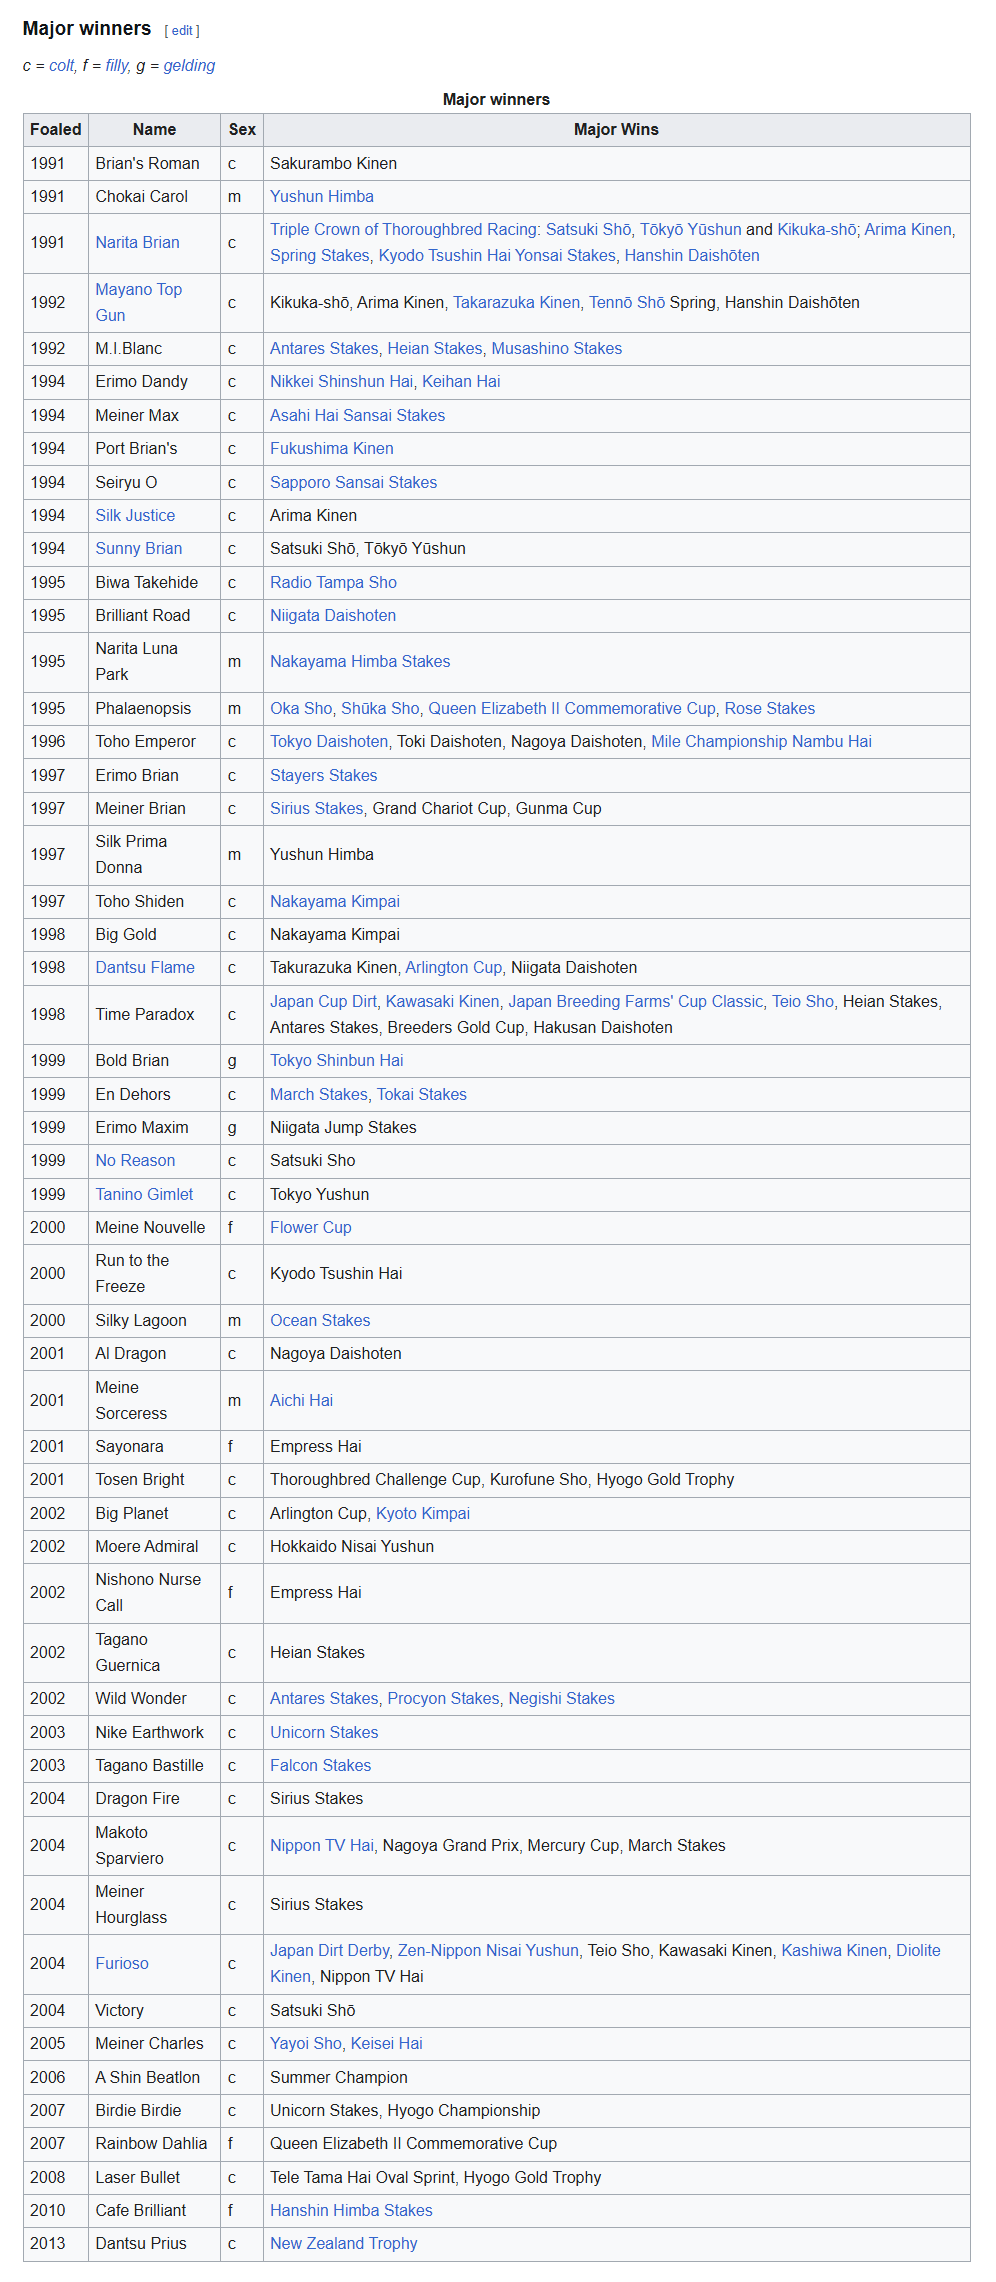The image size is (996, 2282).
Task: Open the Procyon Stakes link
Action: [x=444, y=1699]
